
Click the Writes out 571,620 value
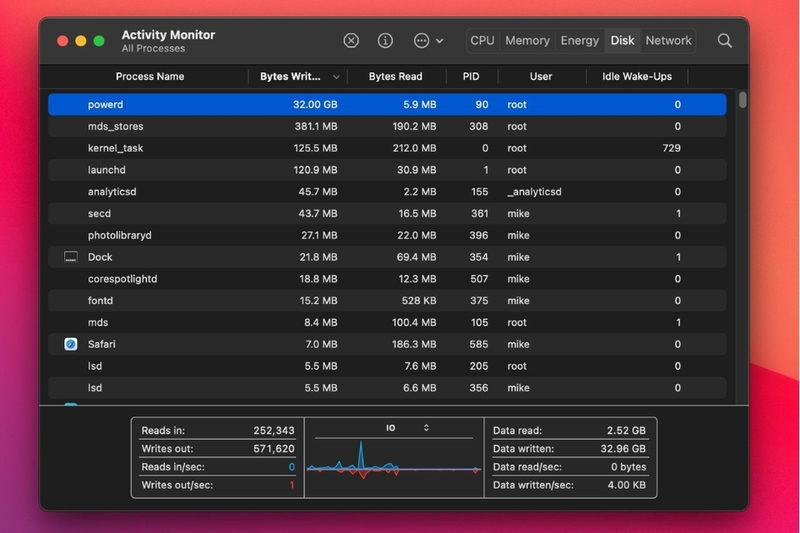point(274,449)
